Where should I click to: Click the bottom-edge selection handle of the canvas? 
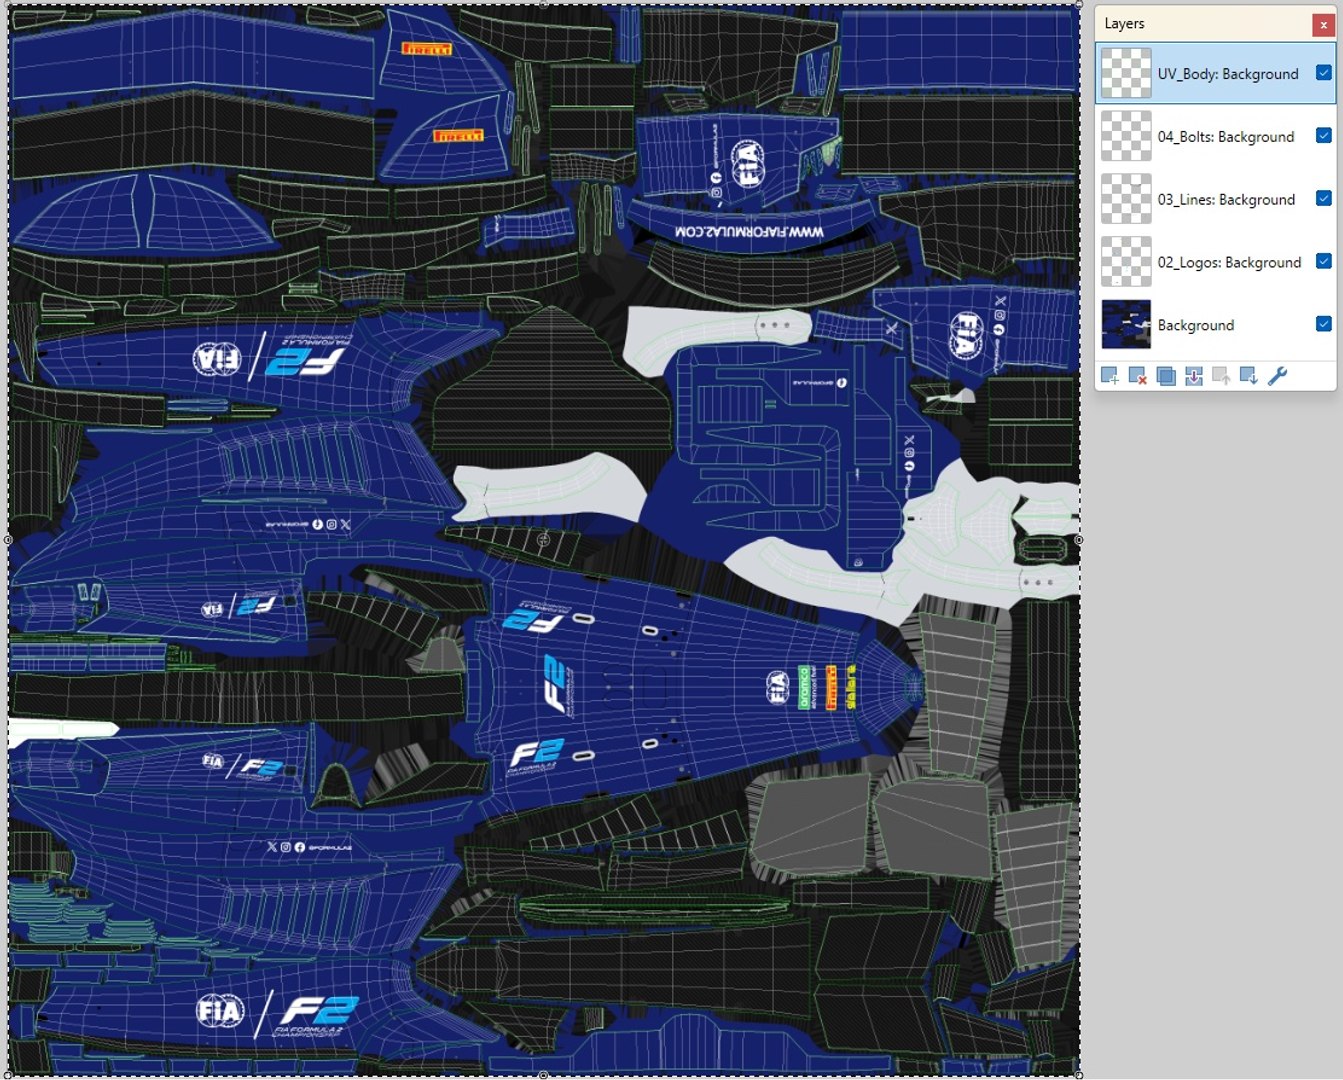pos(544,1075)
